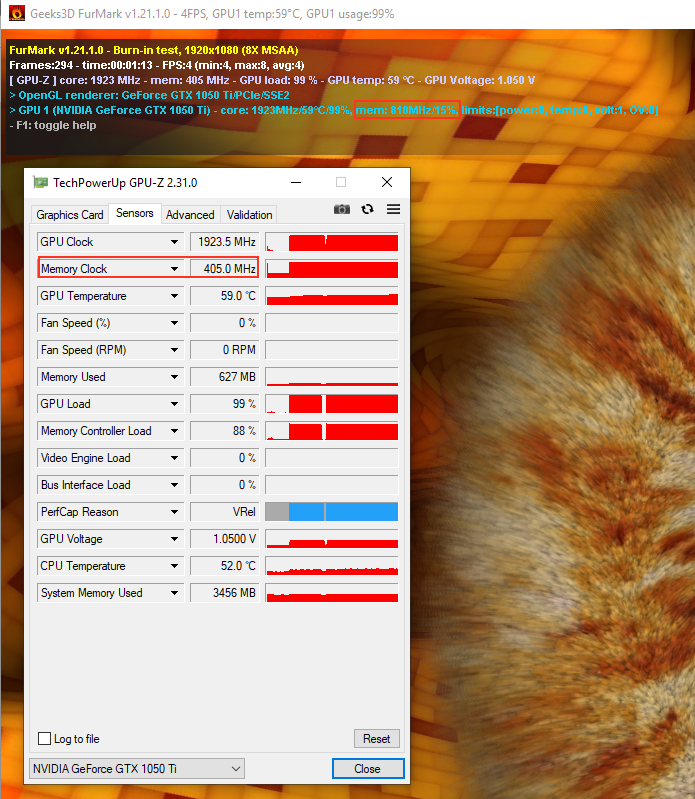Click the GPU Clock history graph
This screenshot has width=695, height=799.
(332, 242)
